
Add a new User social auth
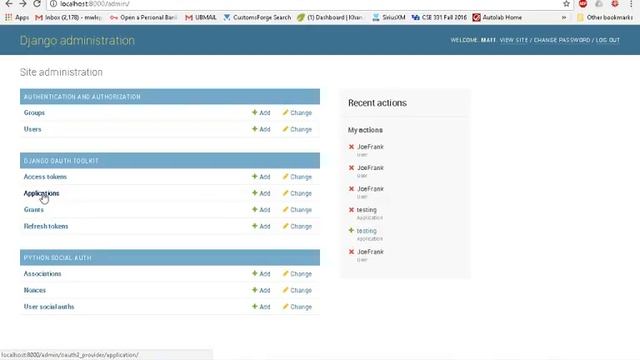pos(261,307)
